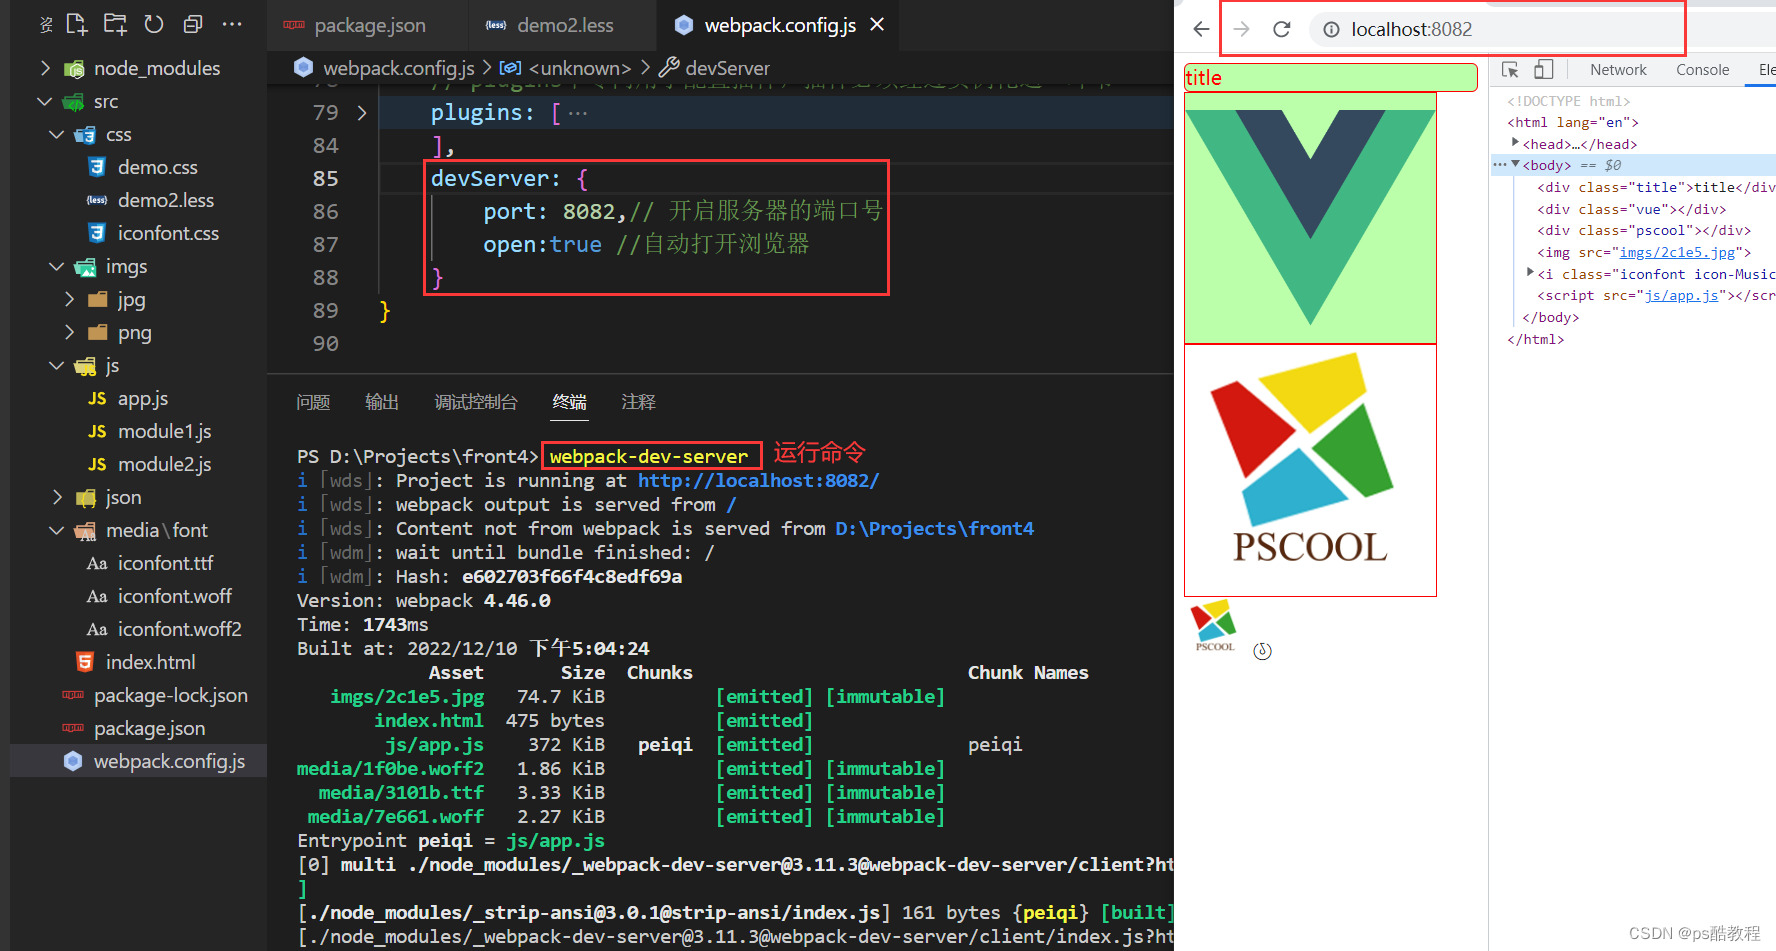
Task: Click the music iconfont icon on page
Action: (1263, 651)
